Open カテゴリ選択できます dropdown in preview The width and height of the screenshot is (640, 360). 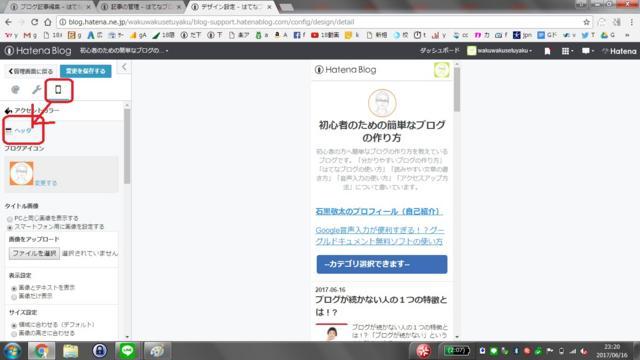tap(382, 264)
